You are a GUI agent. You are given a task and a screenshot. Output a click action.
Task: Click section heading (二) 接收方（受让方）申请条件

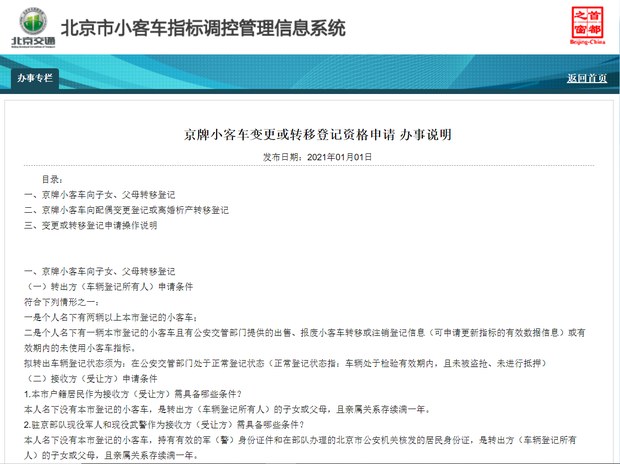(x=91, y=379)
